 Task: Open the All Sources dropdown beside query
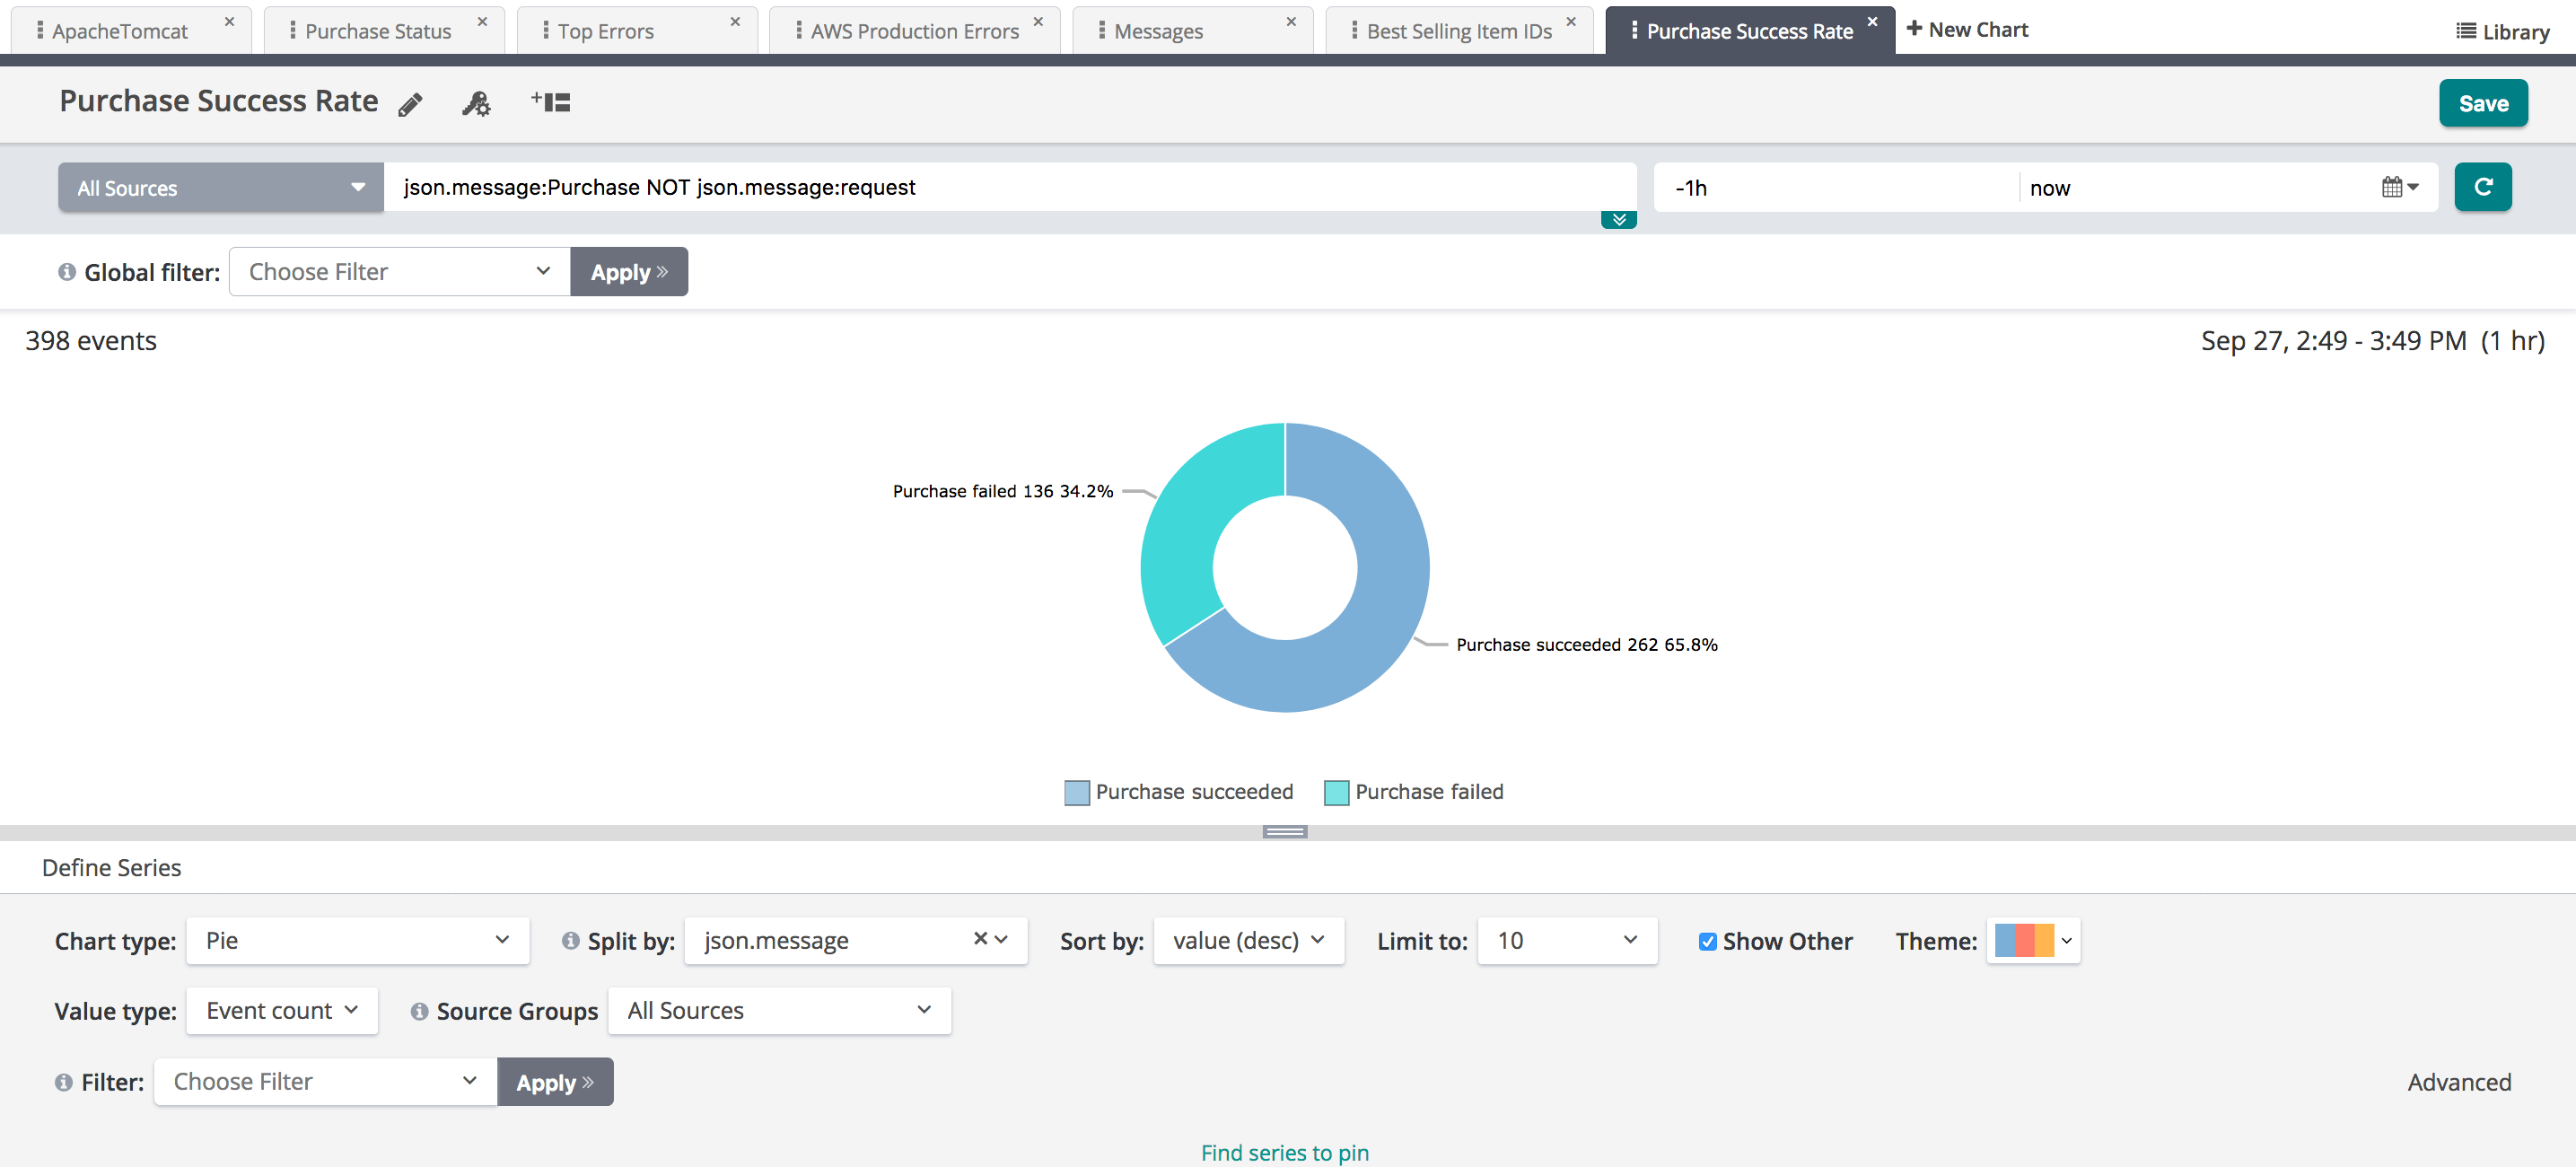tap(220, 188)
